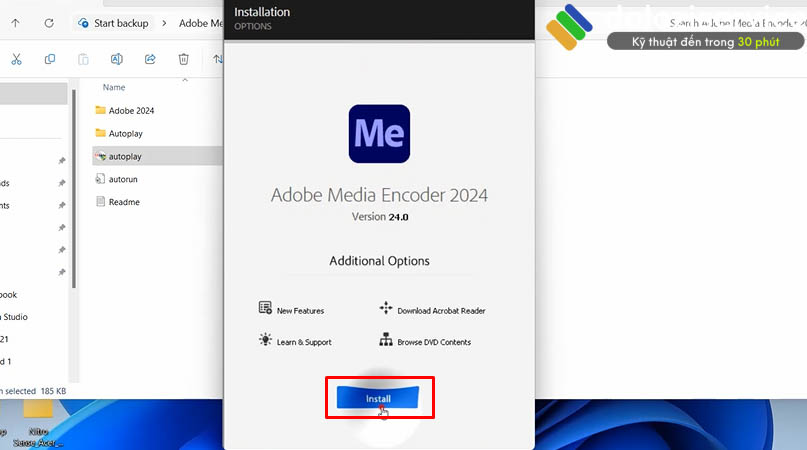The width and height of the screenshot is (807, 450).
Task: Select the Autoplay folder
Action: (x=125, y=133)
